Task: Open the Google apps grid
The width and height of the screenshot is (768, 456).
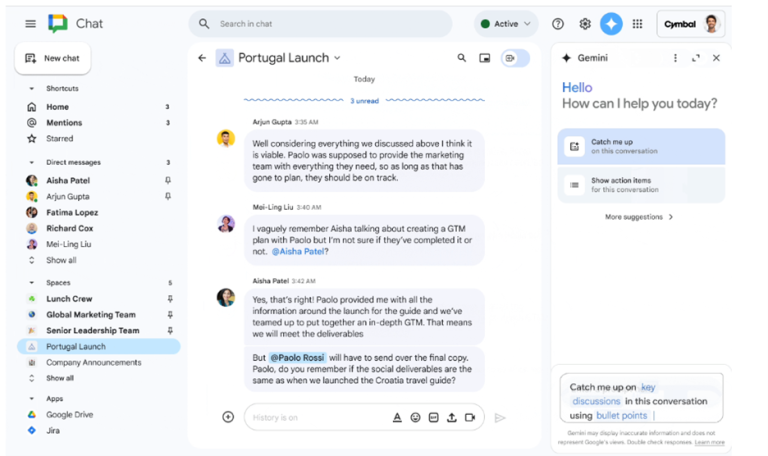Action: tap(637, 24)
